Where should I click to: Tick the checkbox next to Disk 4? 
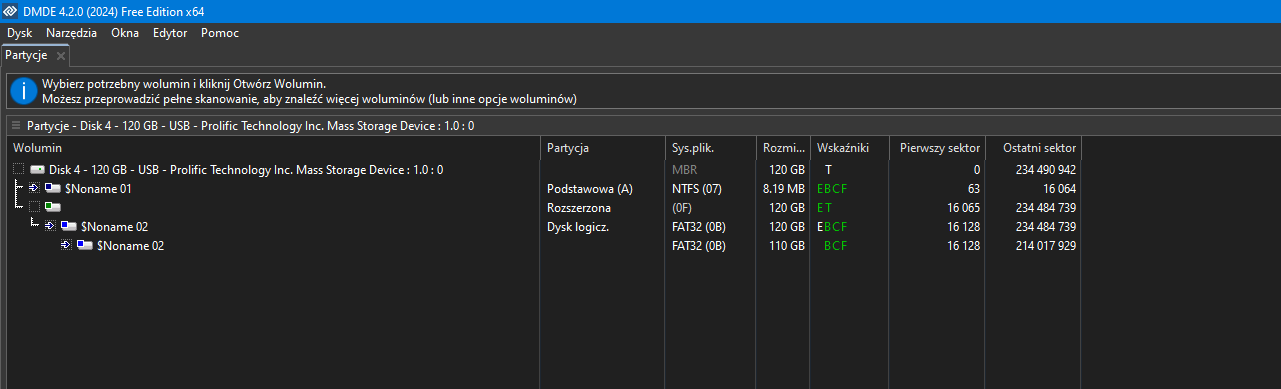pyautogui.click(x=19, y=170)
